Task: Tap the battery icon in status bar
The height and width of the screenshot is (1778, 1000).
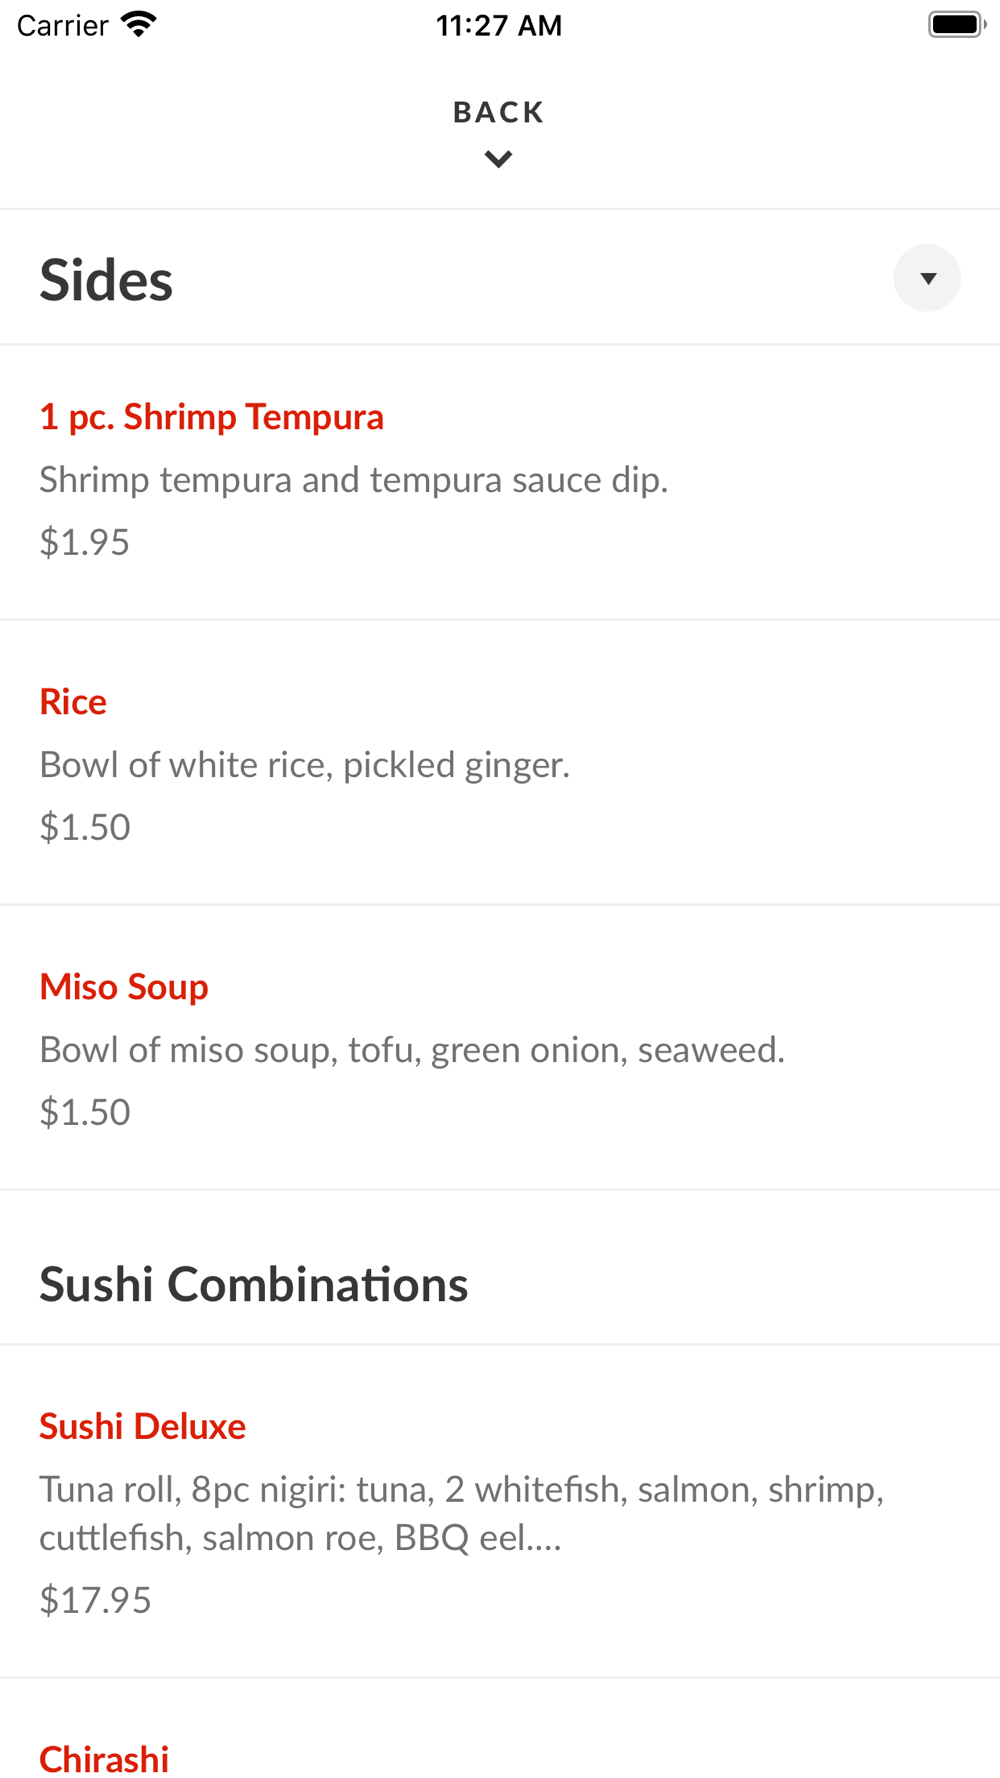Action: [x=957, y=24]
